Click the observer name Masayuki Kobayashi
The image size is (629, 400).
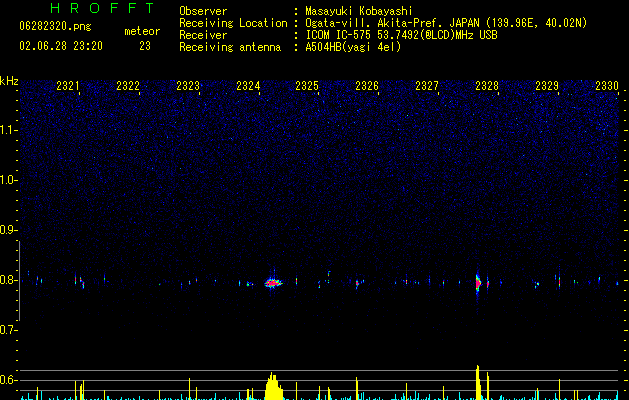[359, 11]
